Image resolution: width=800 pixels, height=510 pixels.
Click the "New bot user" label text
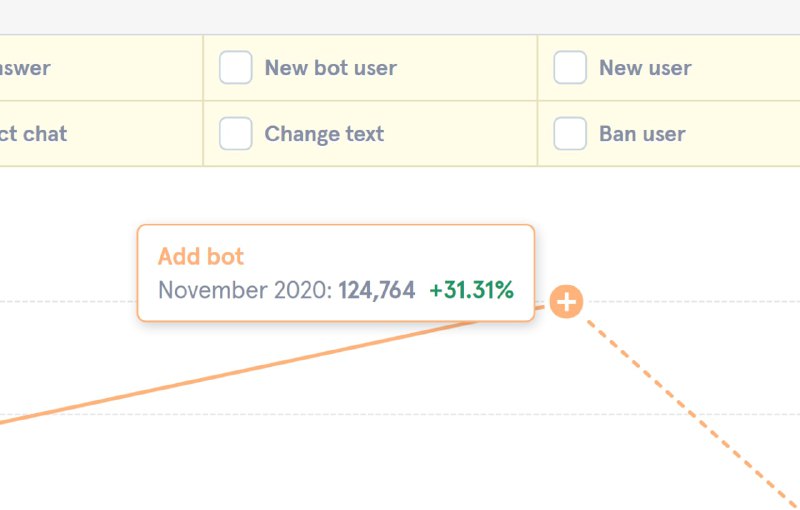pos(330,68)
